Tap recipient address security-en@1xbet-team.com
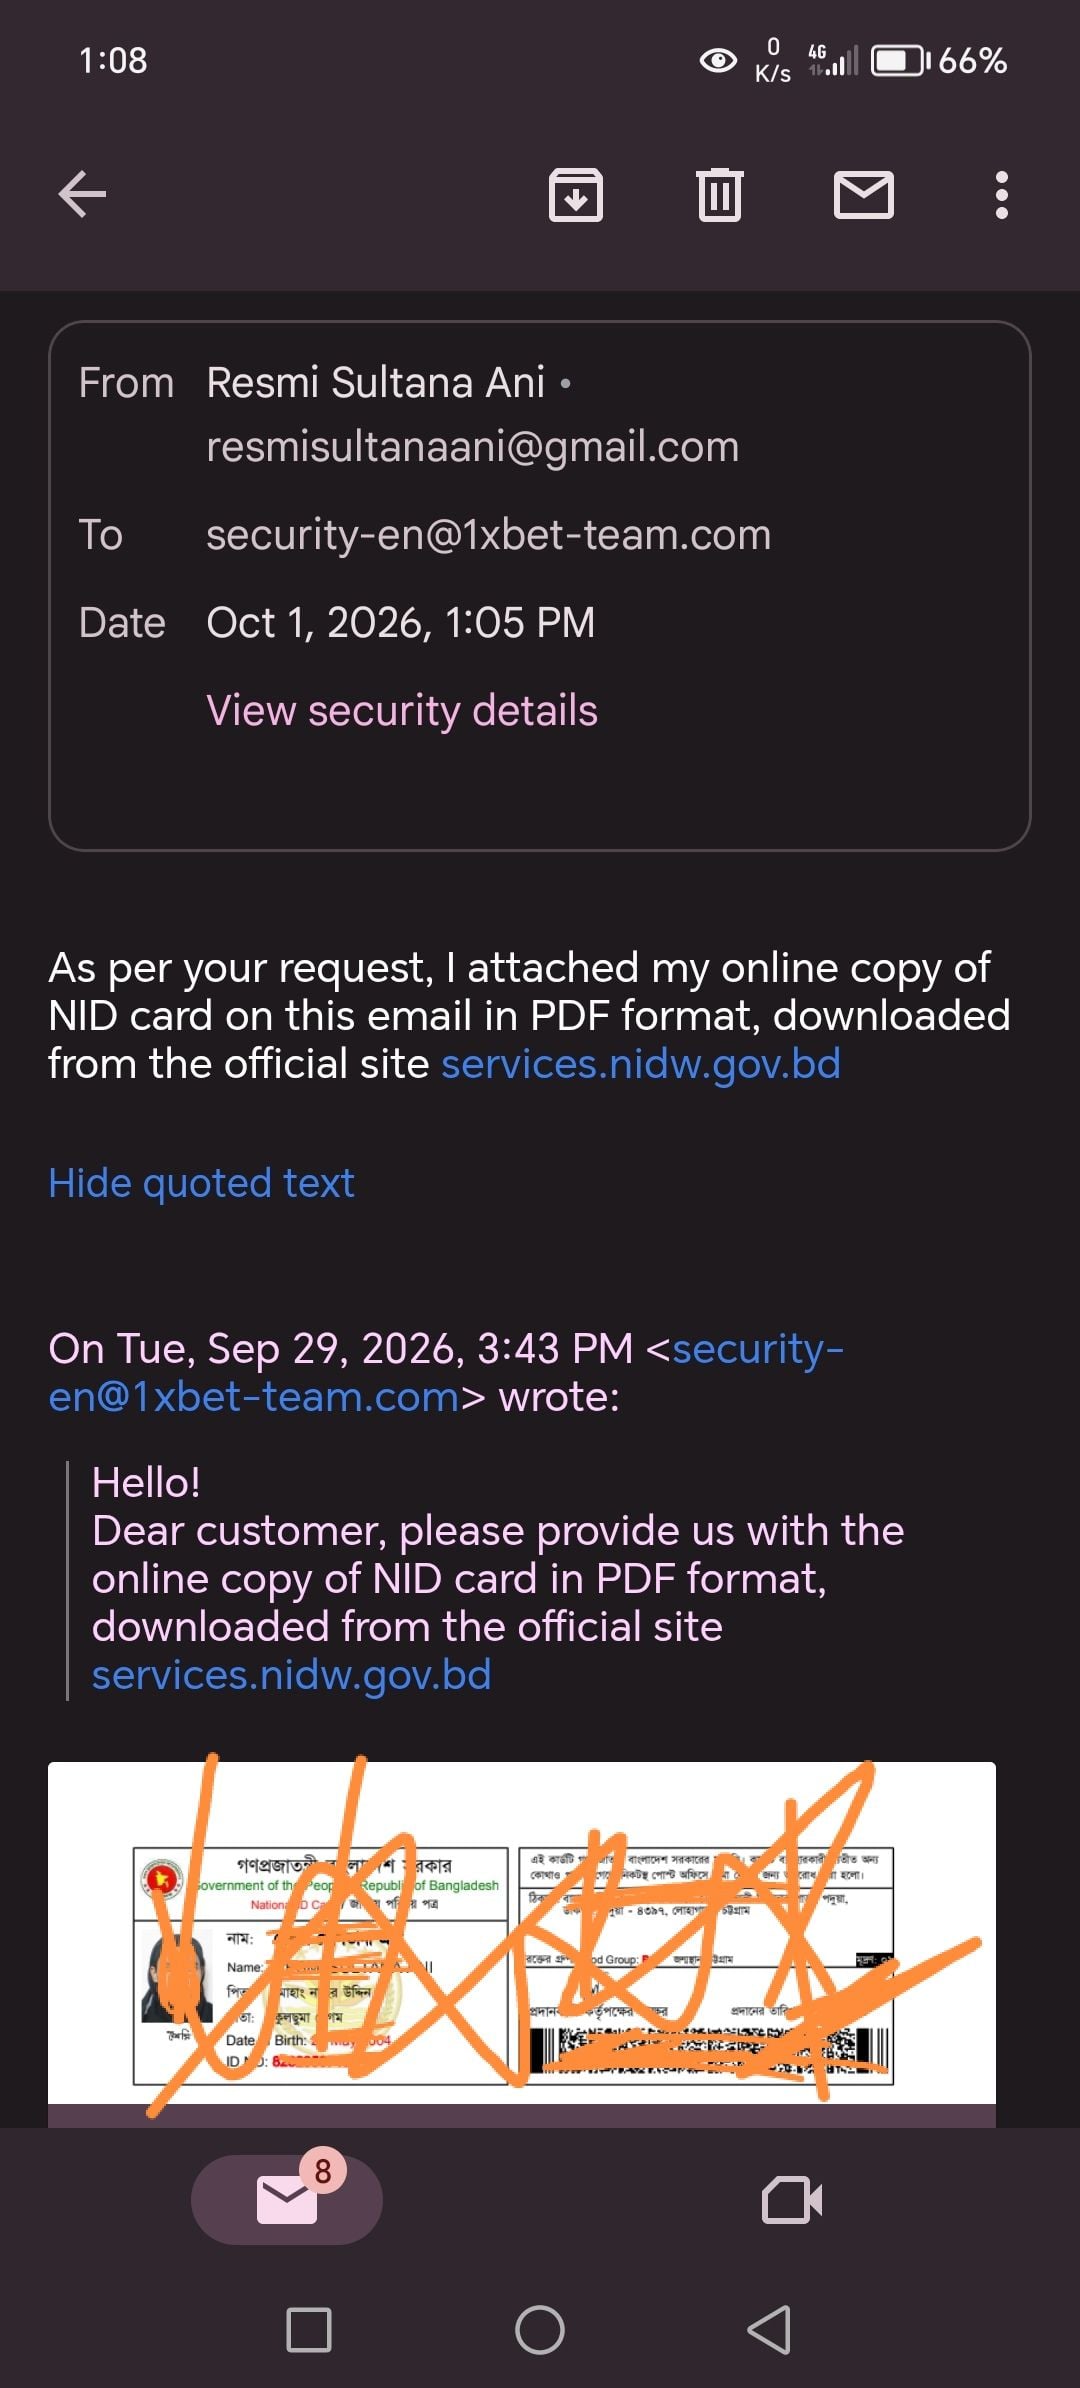The image size is (1080, 2388). pyautogui.click(x=489, y=535)
